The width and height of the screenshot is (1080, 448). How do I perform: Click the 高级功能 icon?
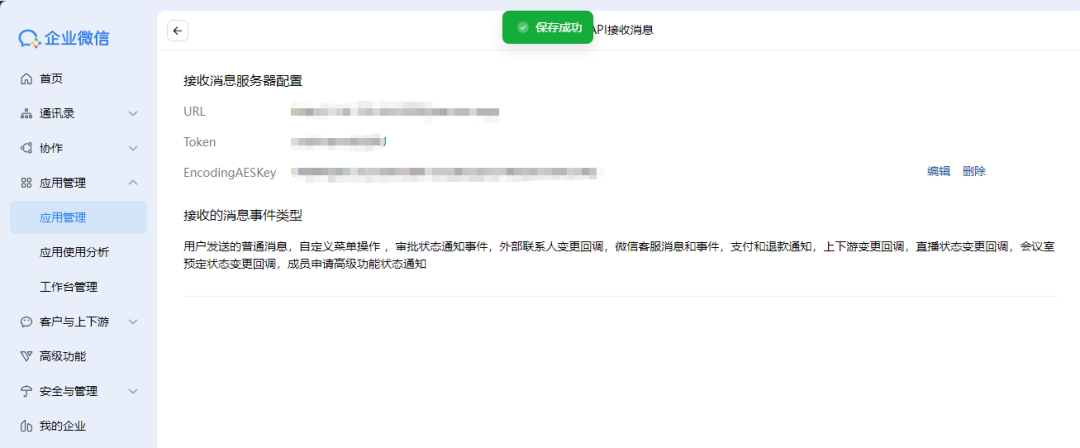click(x=26, y=356)
